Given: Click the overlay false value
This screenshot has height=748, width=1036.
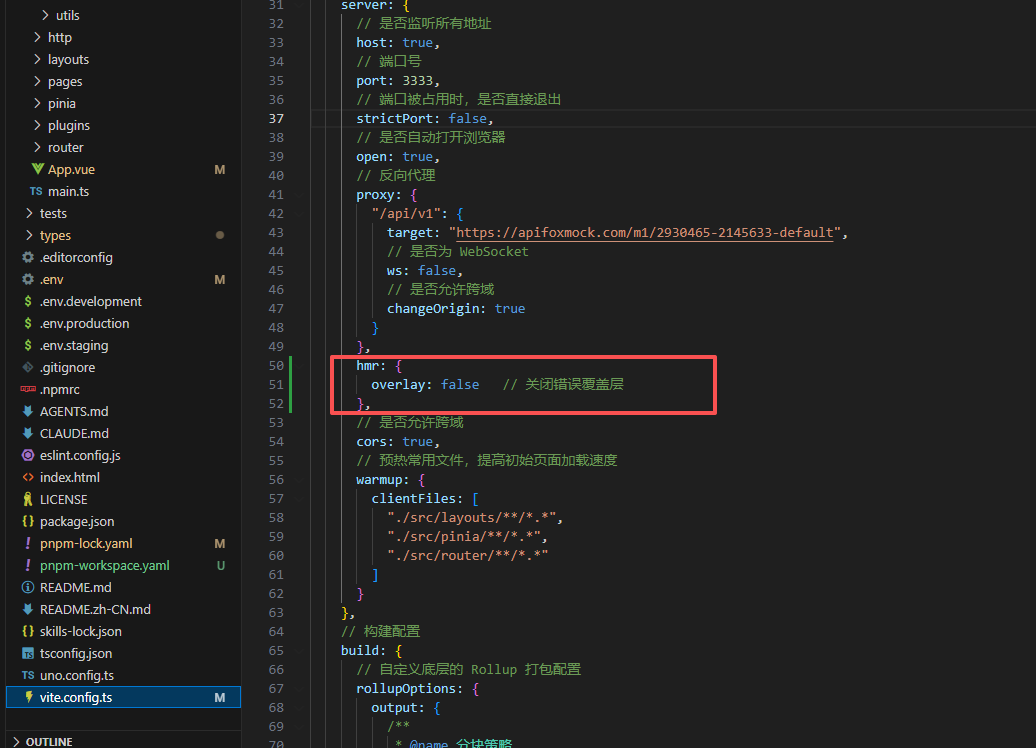Looking at the screenshot, I should (460, 384).
